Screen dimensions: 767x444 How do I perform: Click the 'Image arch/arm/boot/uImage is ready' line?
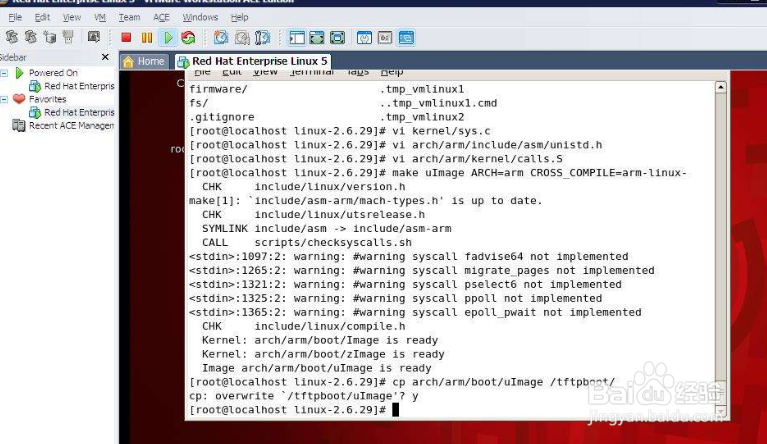point(316,368)
